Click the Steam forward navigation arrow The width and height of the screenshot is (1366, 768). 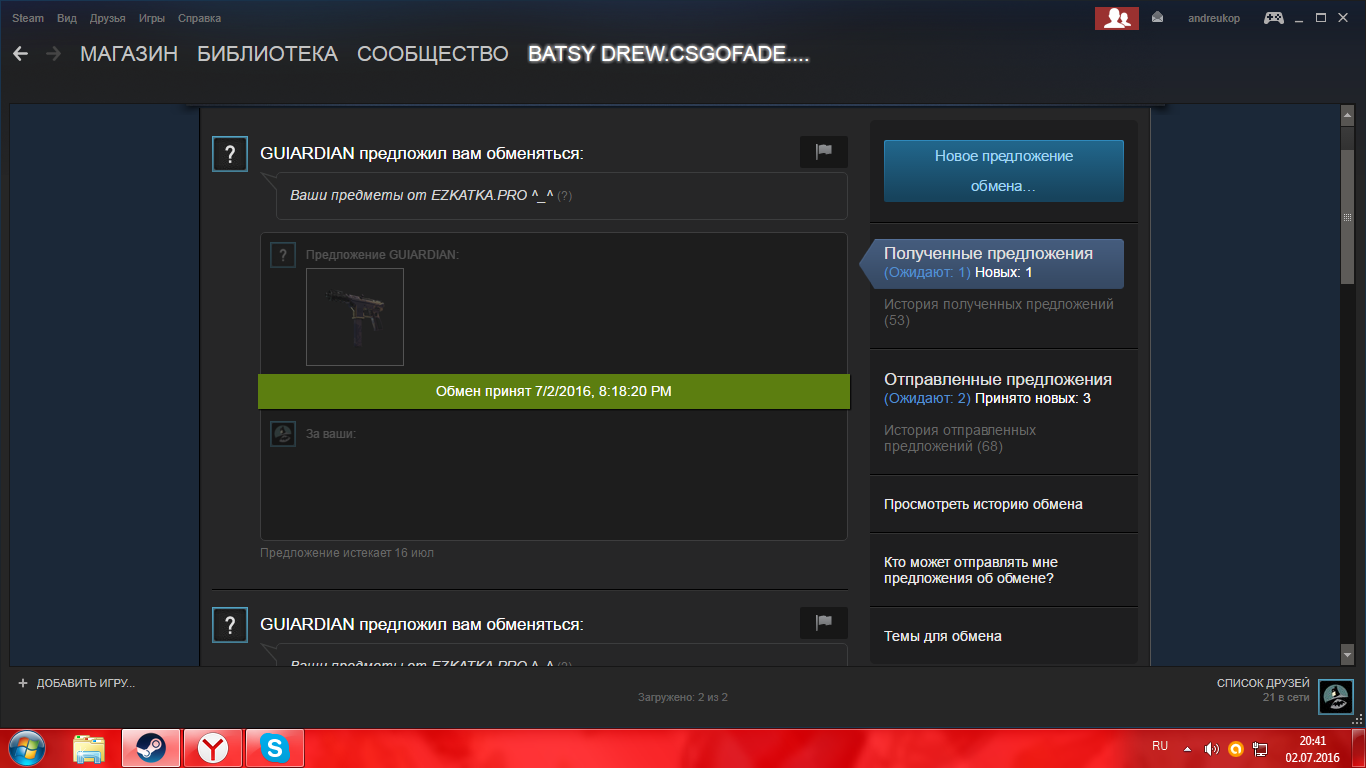[x=53, y=54]
